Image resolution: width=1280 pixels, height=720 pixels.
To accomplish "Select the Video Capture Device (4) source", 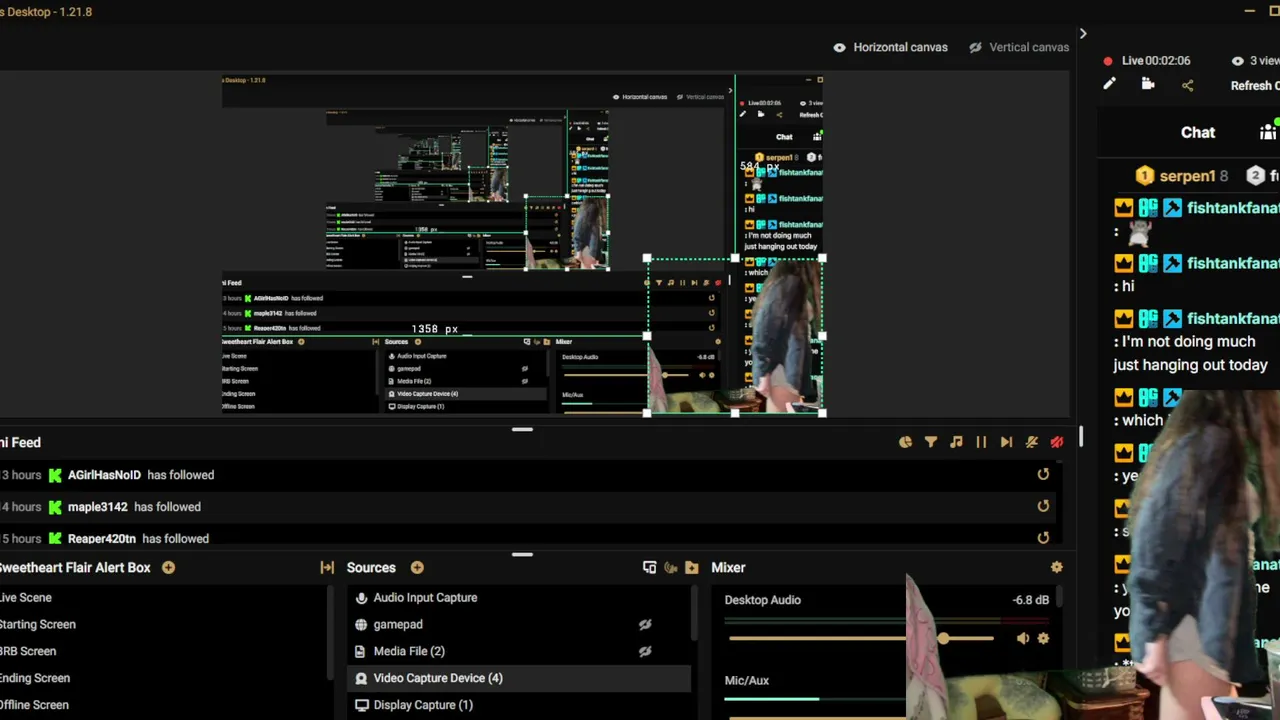I will [518, 678].
